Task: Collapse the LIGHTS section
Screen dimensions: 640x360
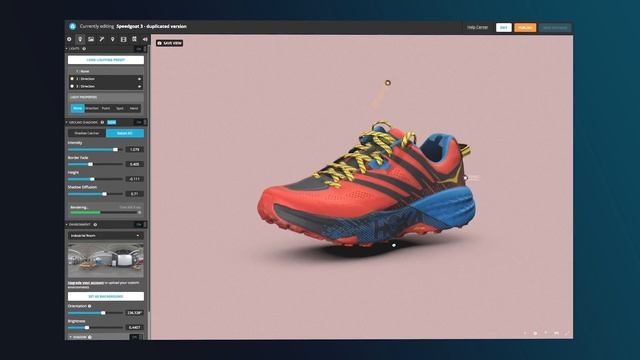Action: pyautogui.click(x=67, y=49)
